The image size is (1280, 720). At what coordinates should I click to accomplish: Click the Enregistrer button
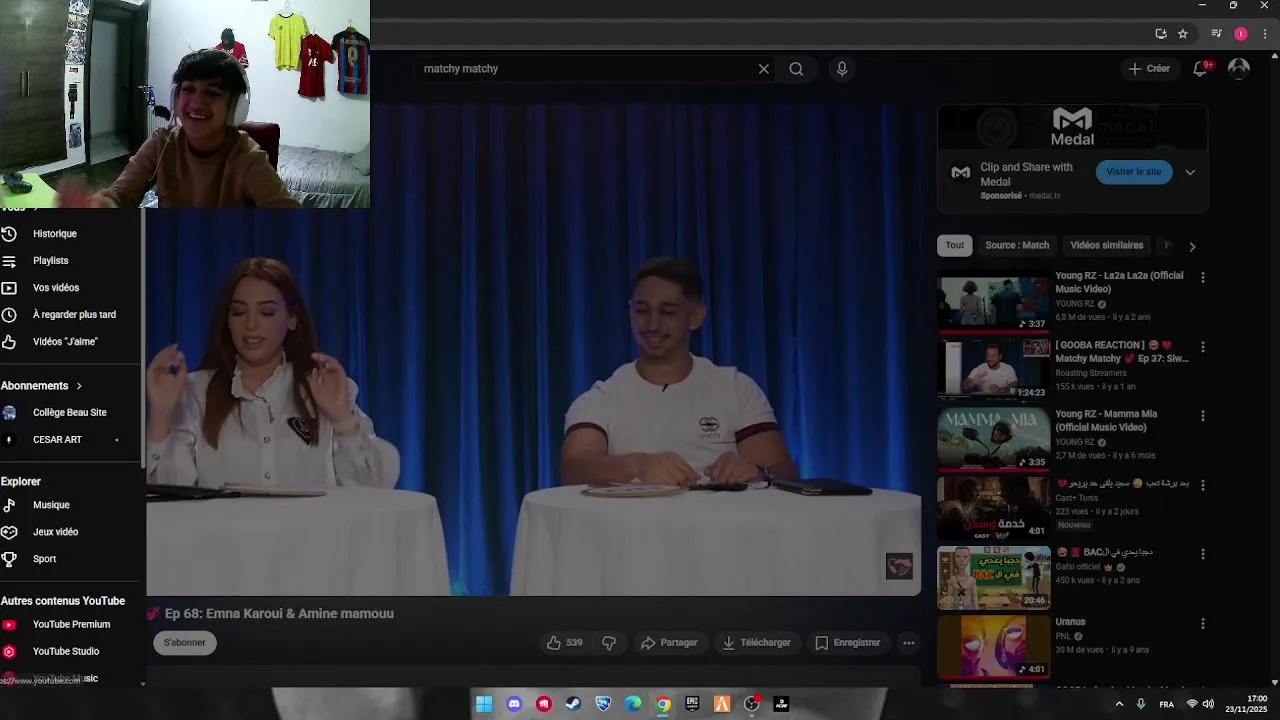[x=847, y=643]
